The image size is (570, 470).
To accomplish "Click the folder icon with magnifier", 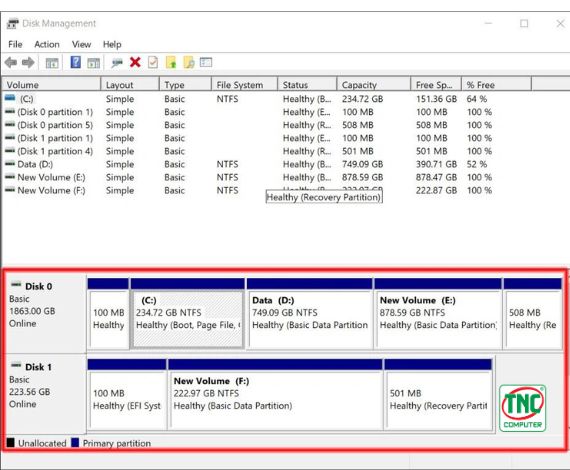I will pos(189,63).
